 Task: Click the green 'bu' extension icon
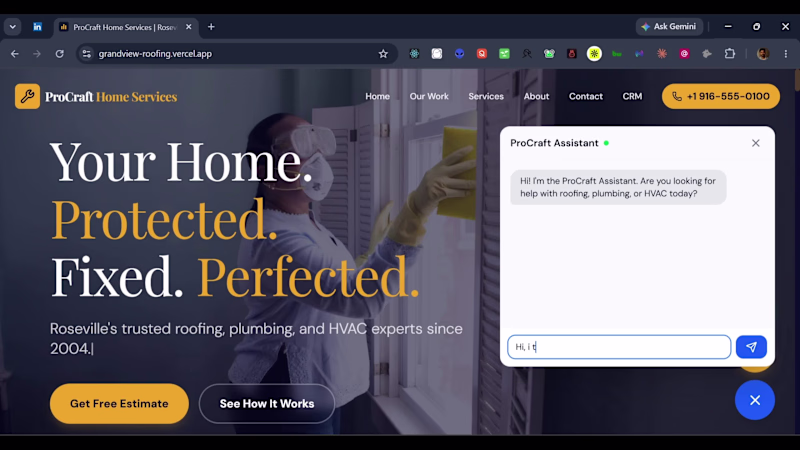pos(617,54)
